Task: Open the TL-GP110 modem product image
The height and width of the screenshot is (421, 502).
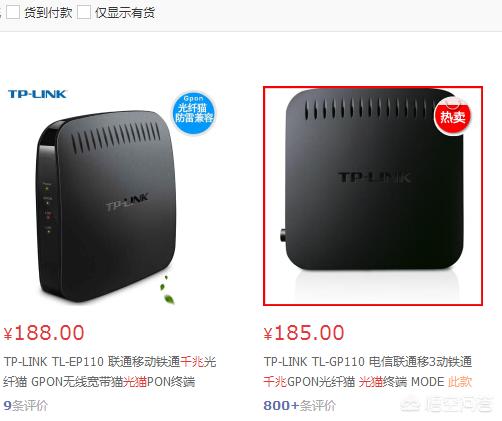Action: [x=373, y=196]
